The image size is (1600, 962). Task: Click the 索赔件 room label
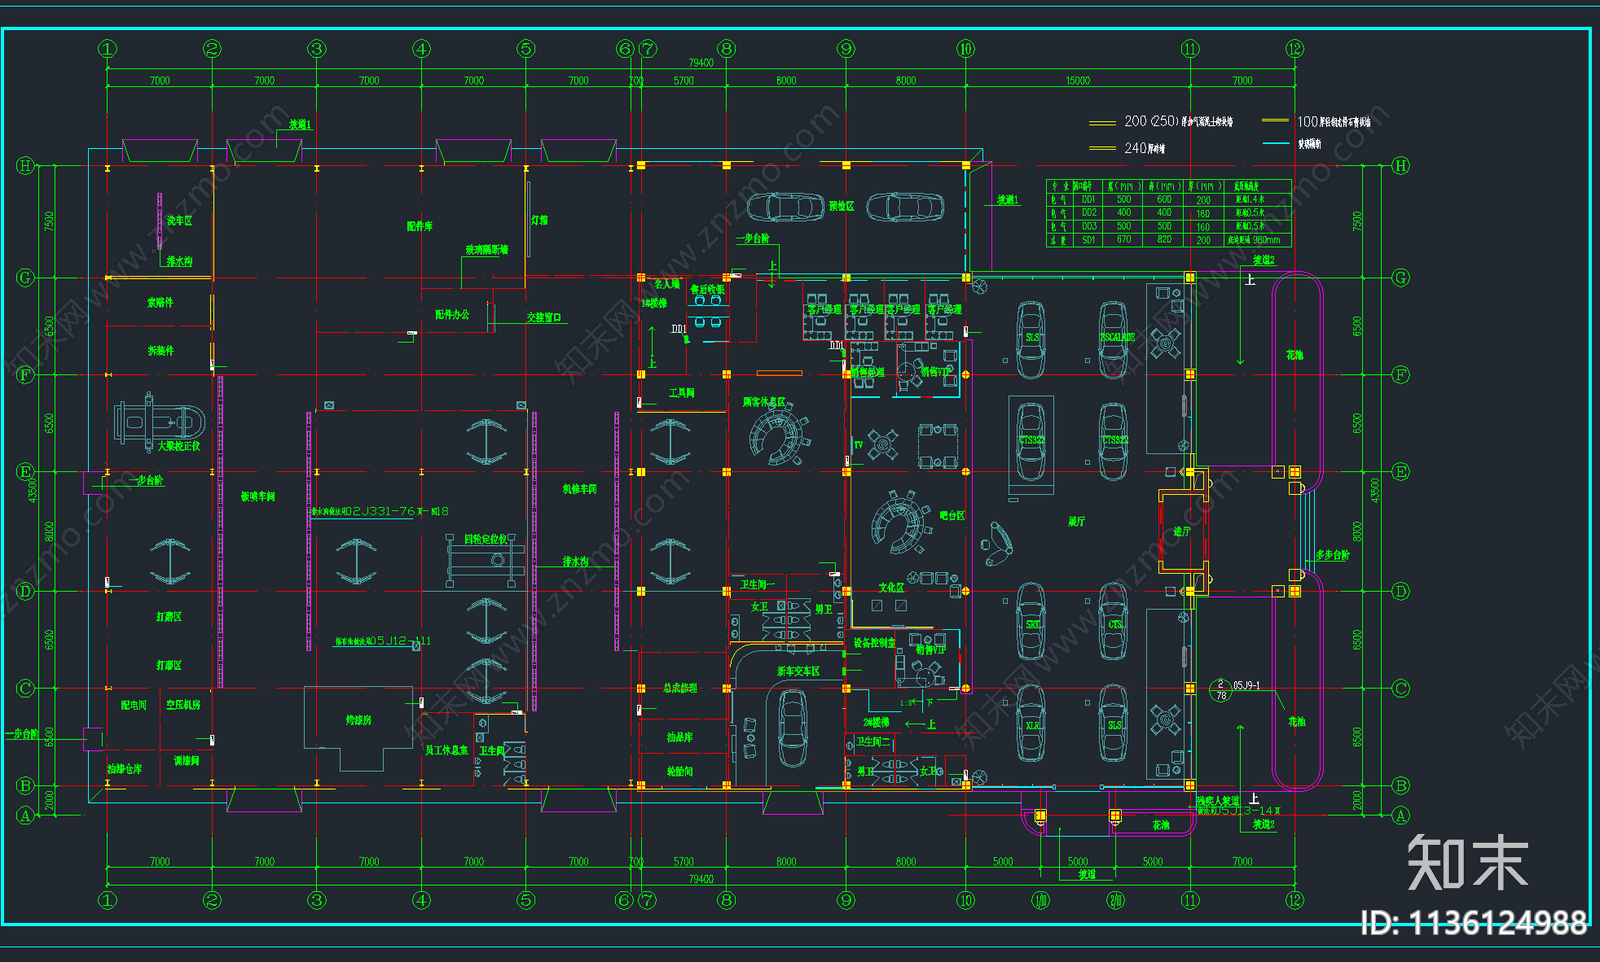coord(160,302)
